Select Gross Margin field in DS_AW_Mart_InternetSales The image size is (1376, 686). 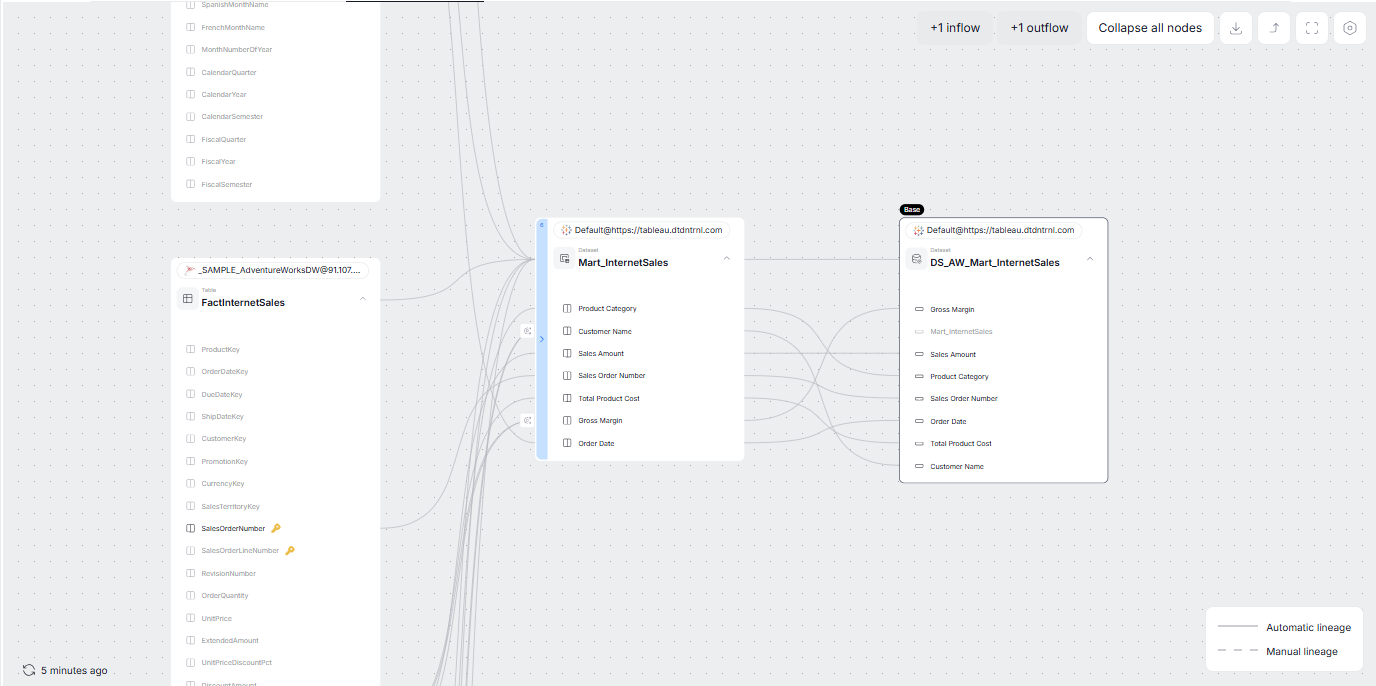(x=951, y=310)
